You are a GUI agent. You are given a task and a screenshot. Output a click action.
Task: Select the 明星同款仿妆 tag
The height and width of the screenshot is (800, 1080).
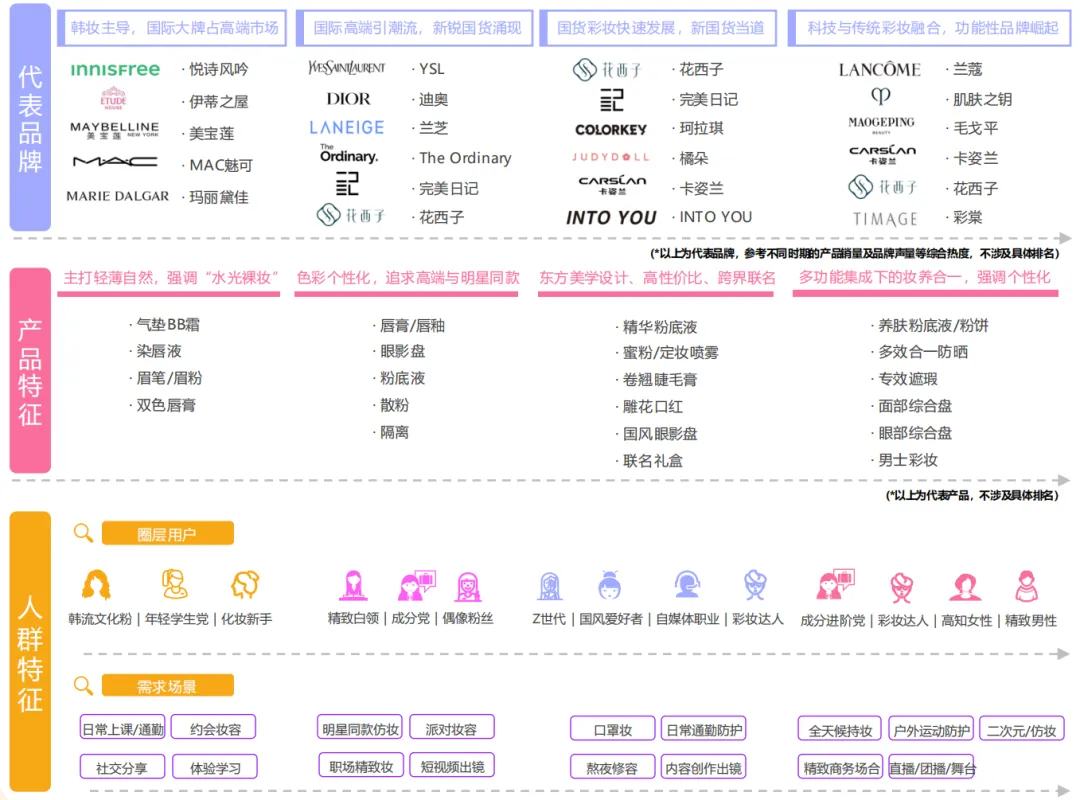(x=361, y=728)
